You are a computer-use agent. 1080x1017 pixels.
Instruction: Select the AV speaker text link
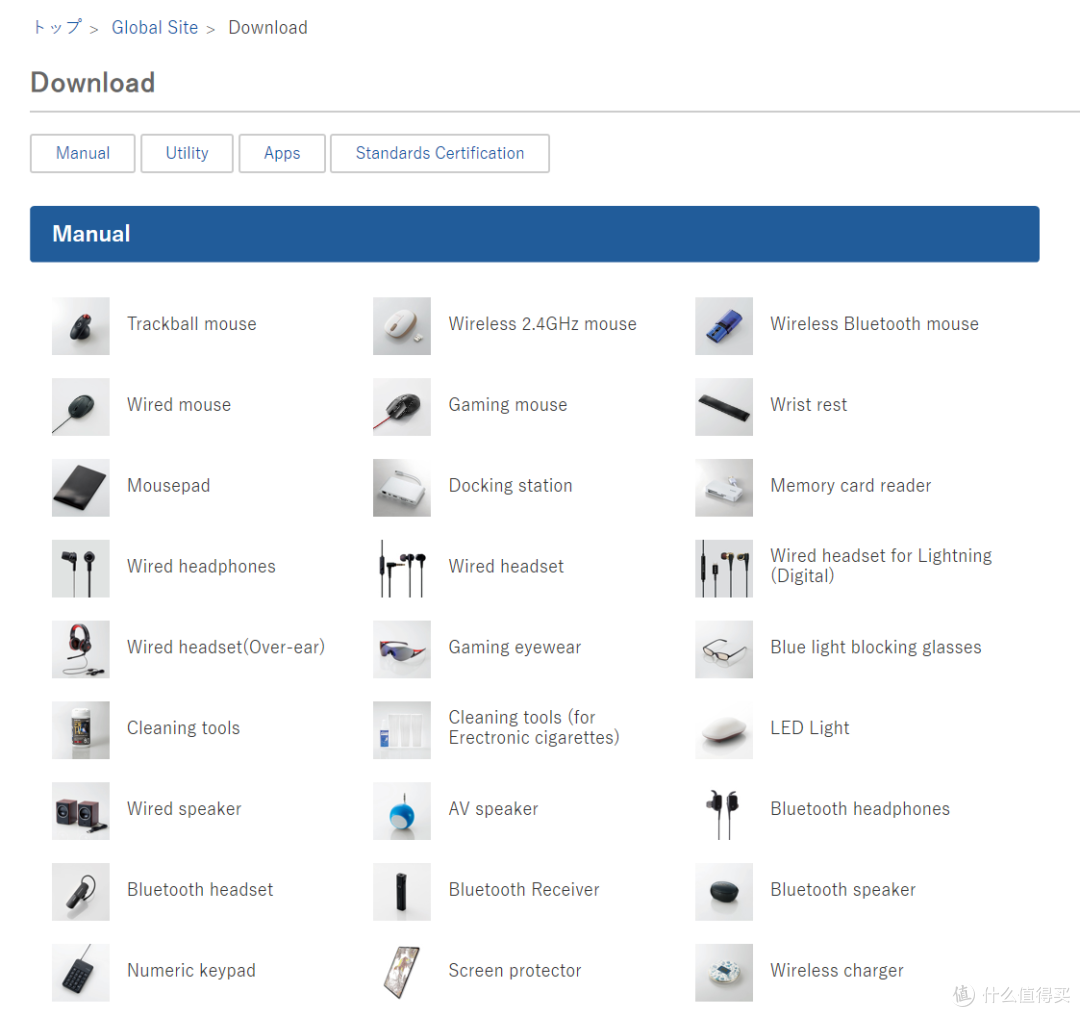(x=493, y=808)
